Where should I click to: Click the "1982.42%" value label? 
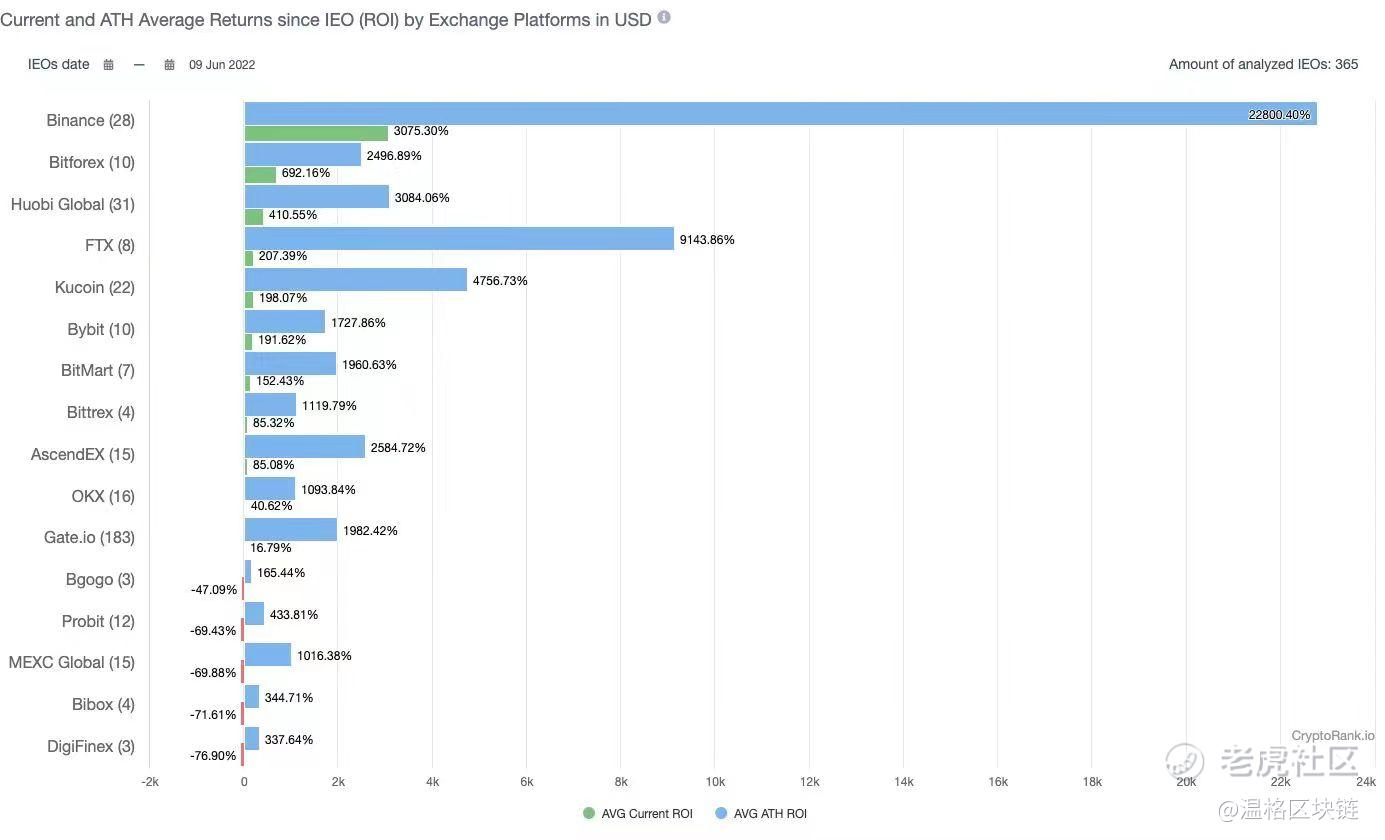370,531
